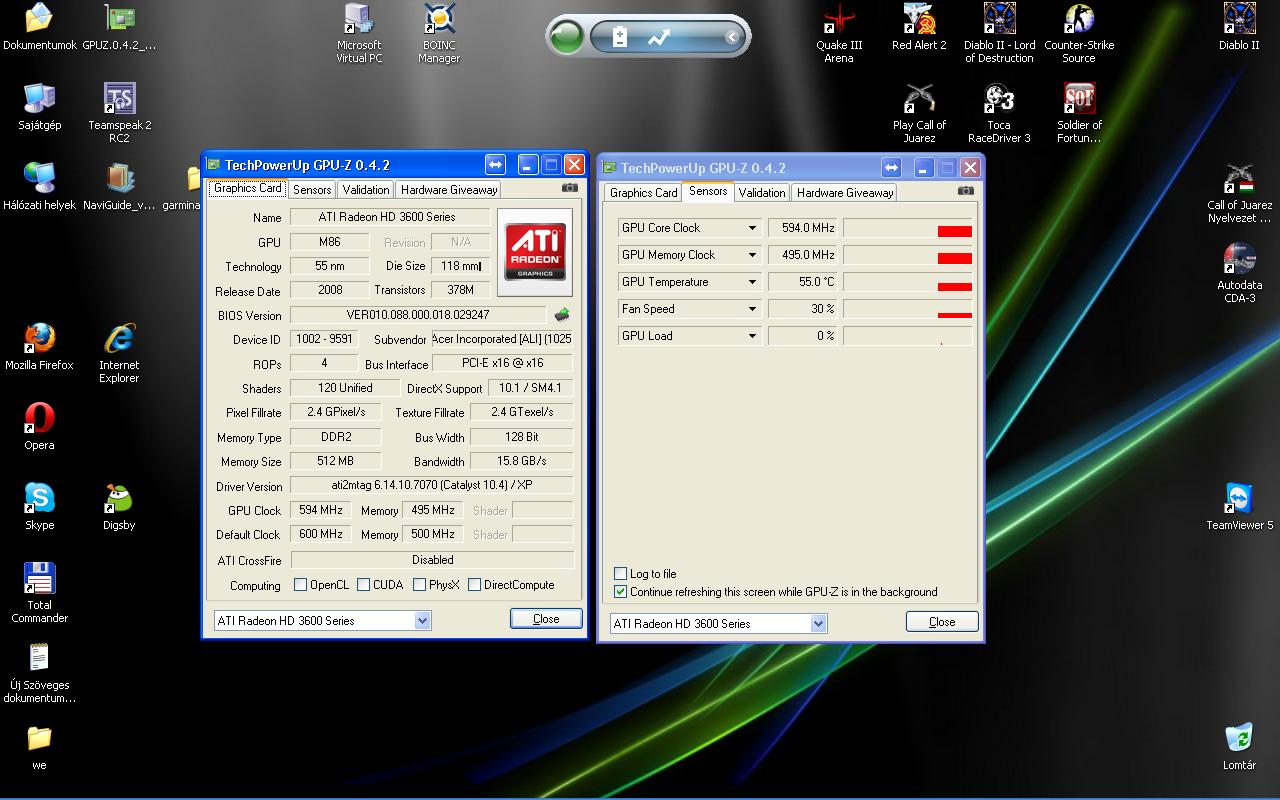Expand GPU Temperature sensor dropdown
This screenshot has height=800, width=1280.
point(752,282)
